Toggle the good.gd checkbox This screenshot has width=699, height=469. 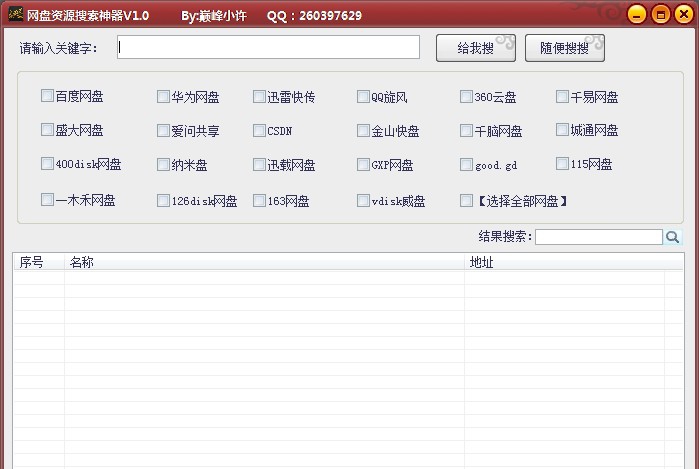[x=466, y=165]
